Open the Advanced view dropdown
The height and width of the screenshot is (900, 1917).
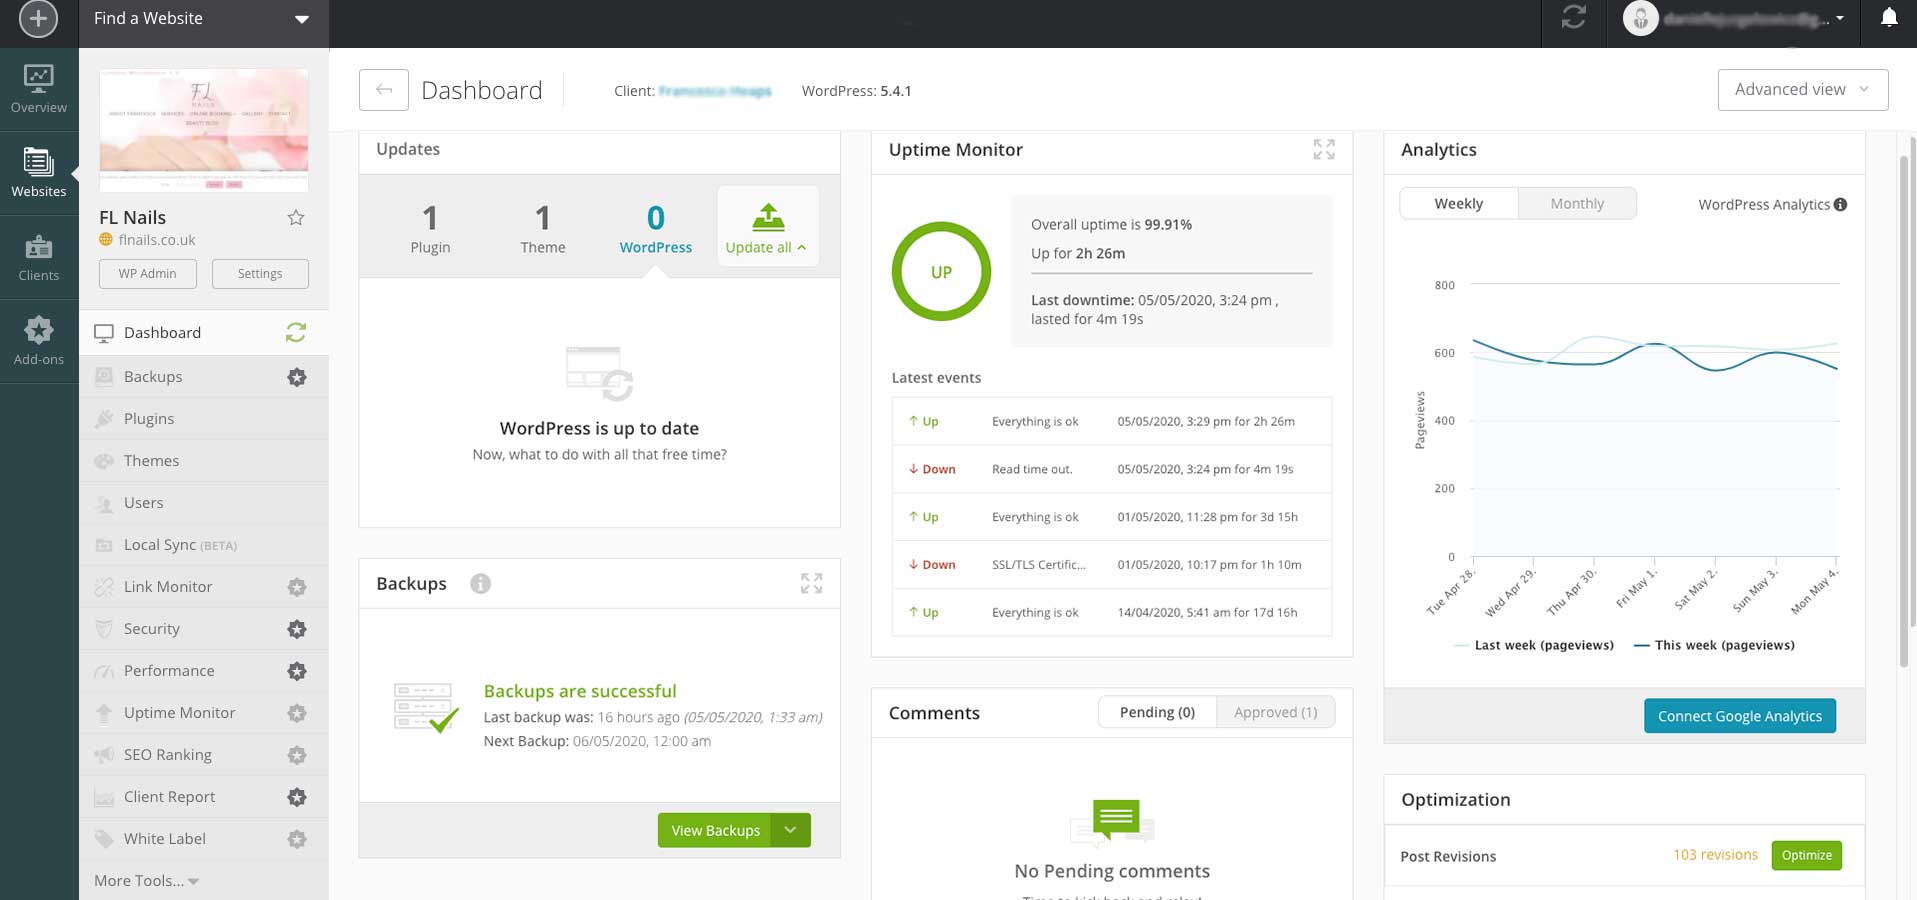pyautogui.click(x=1802, y=90)
